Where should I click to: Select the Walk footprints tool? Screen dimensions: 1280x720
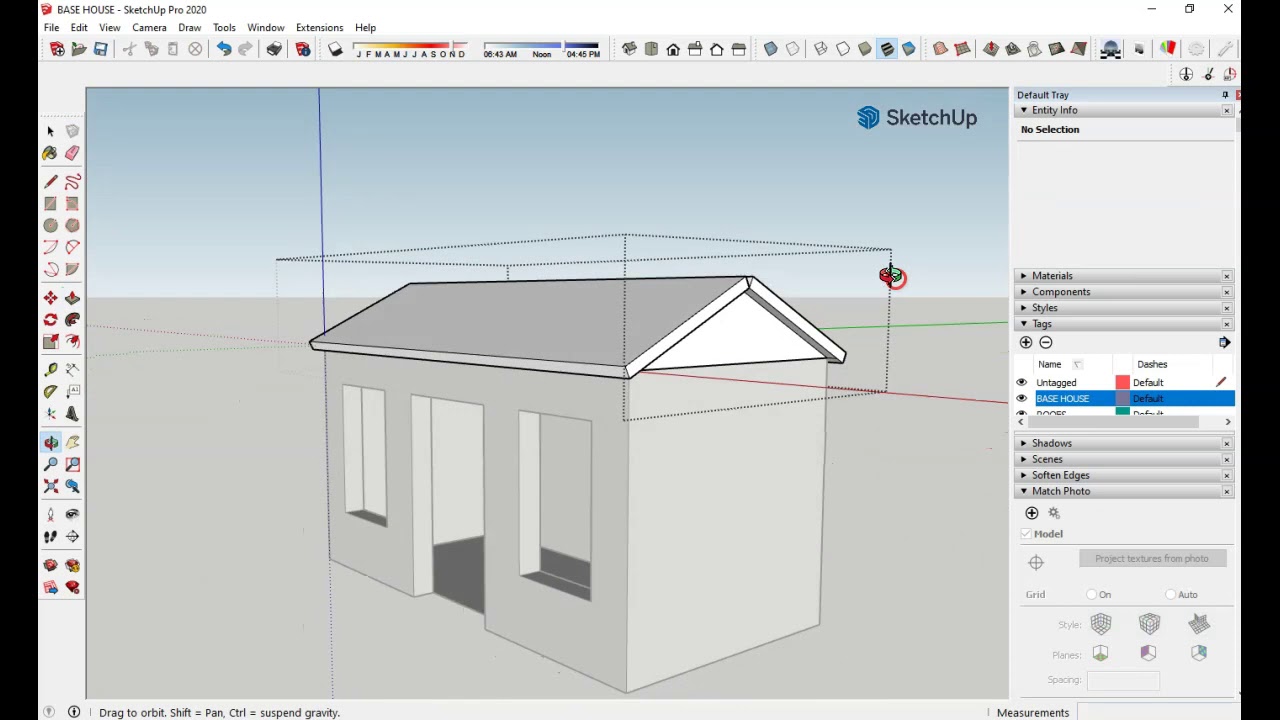[x=50, y=537]
